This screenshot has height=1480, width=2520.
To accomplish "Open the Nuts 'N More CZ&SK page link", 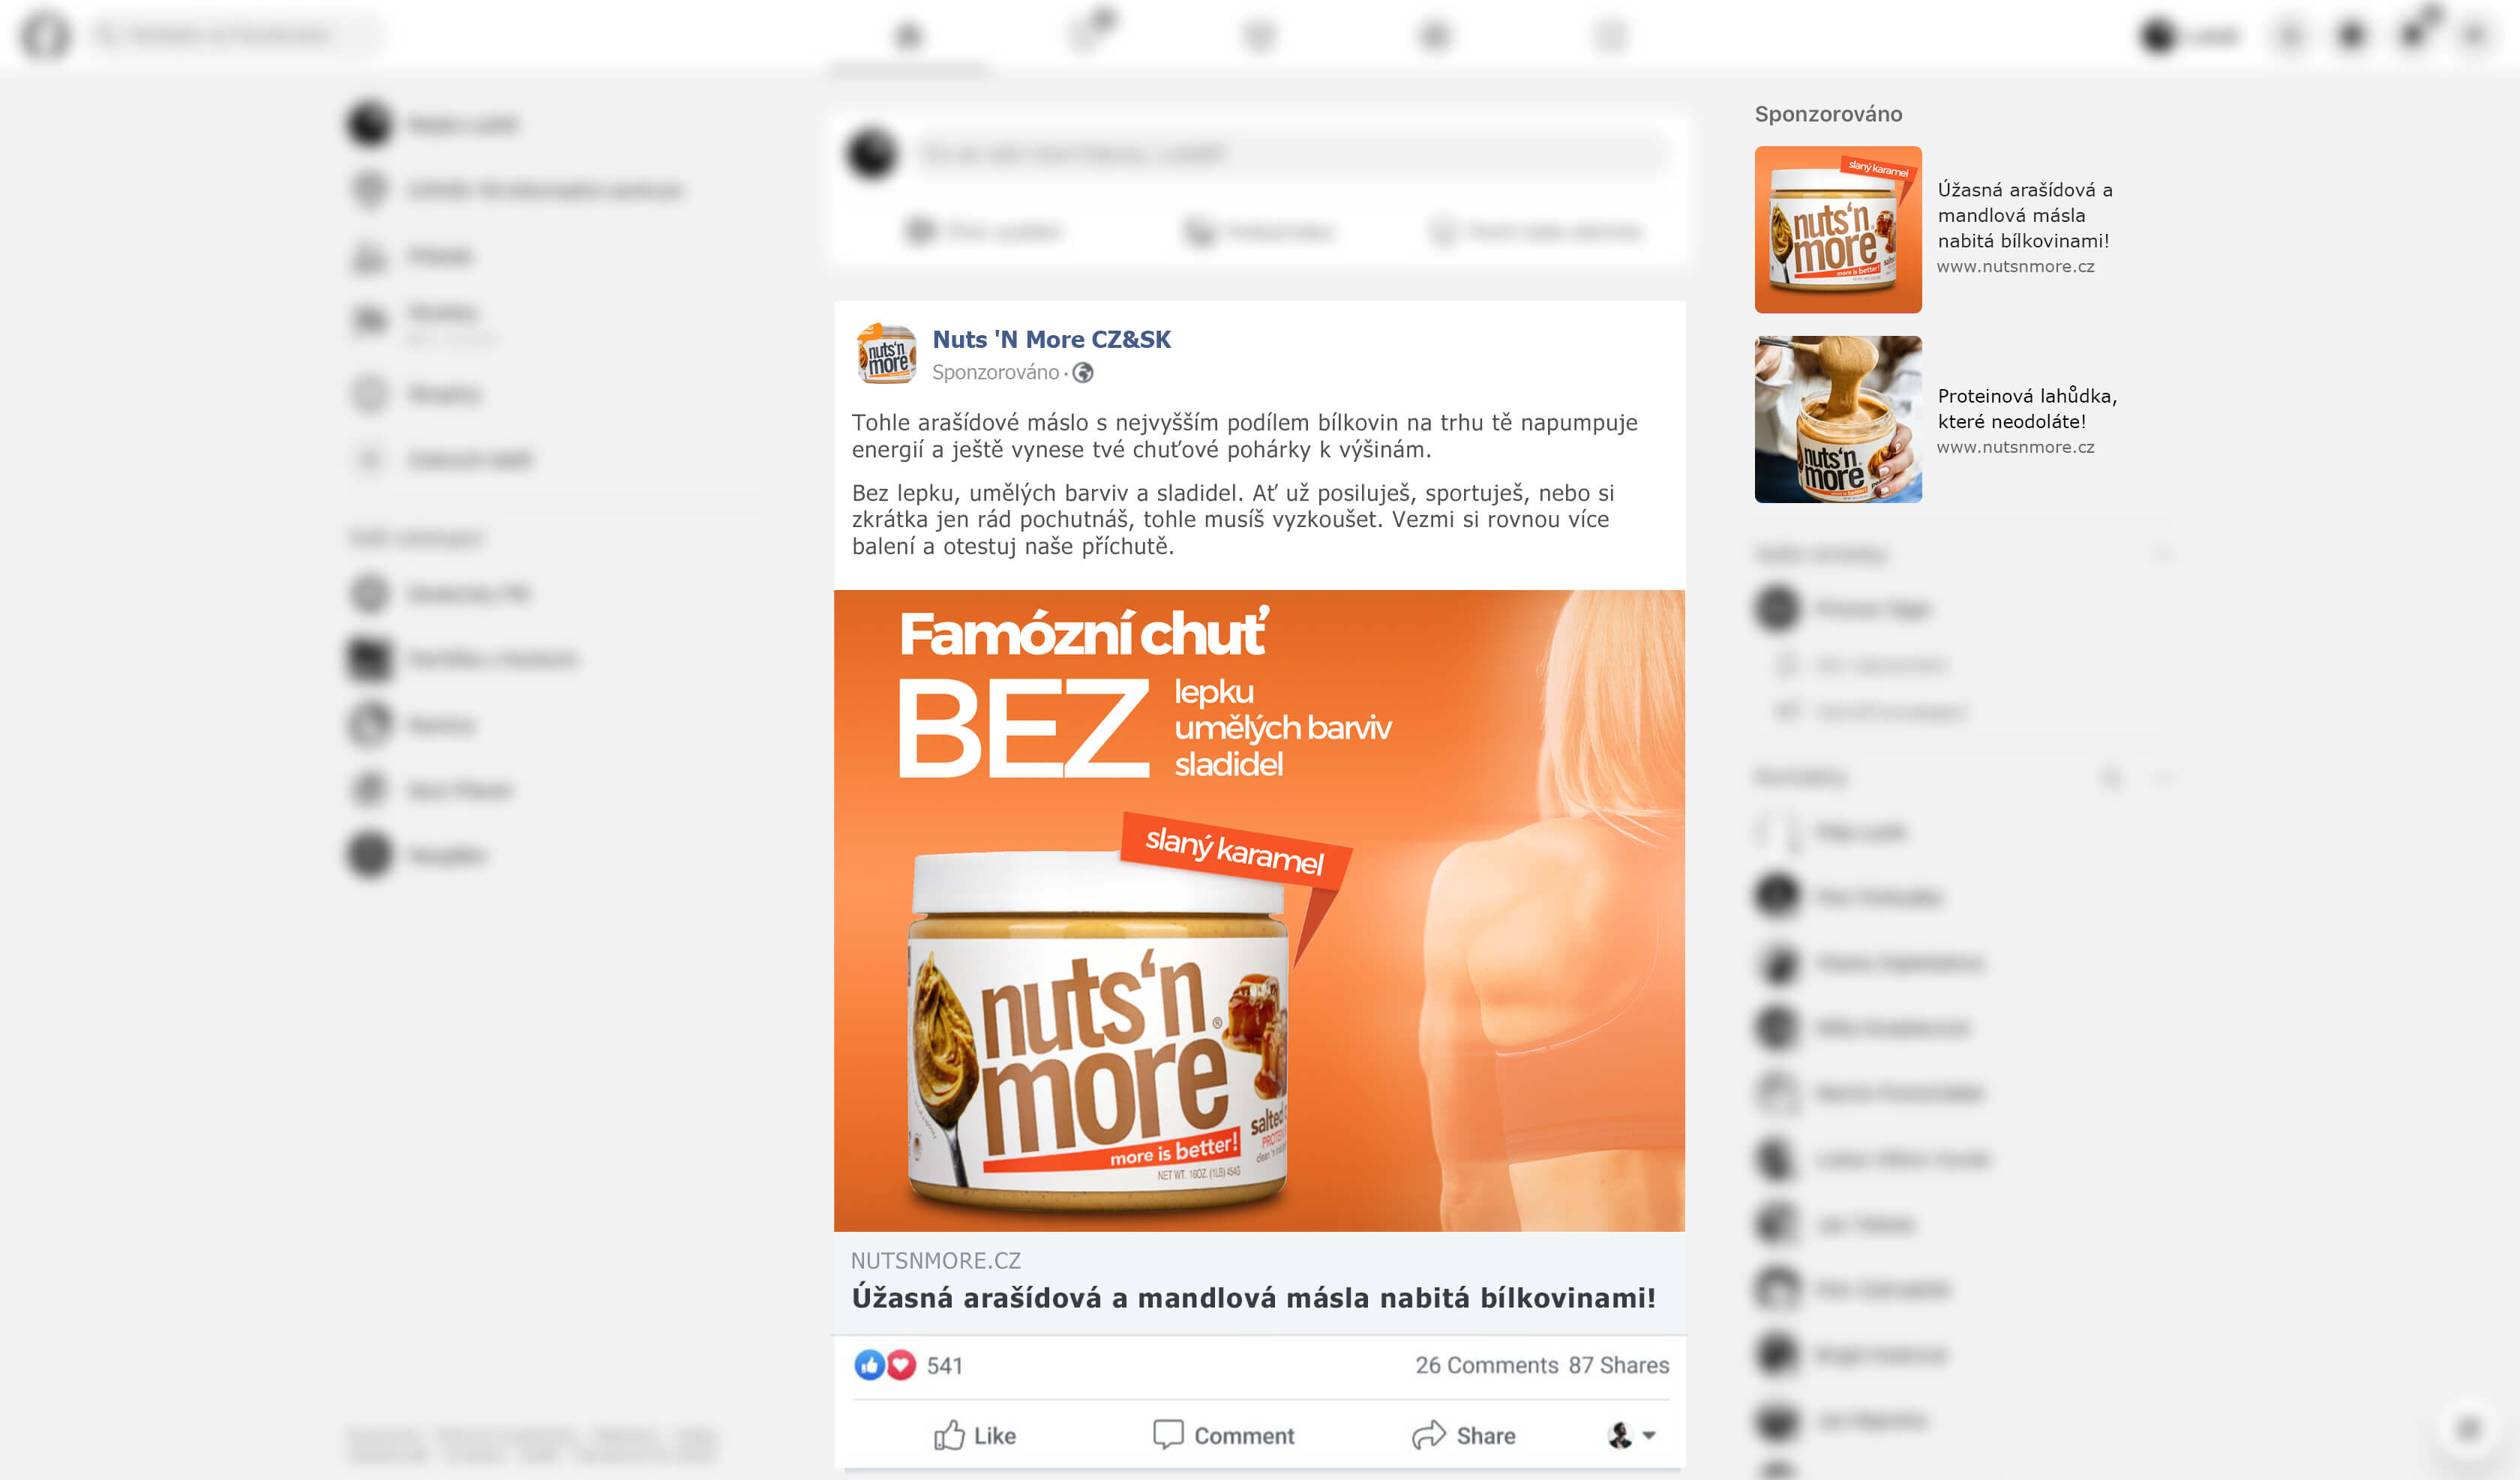I will point(1051,339).
